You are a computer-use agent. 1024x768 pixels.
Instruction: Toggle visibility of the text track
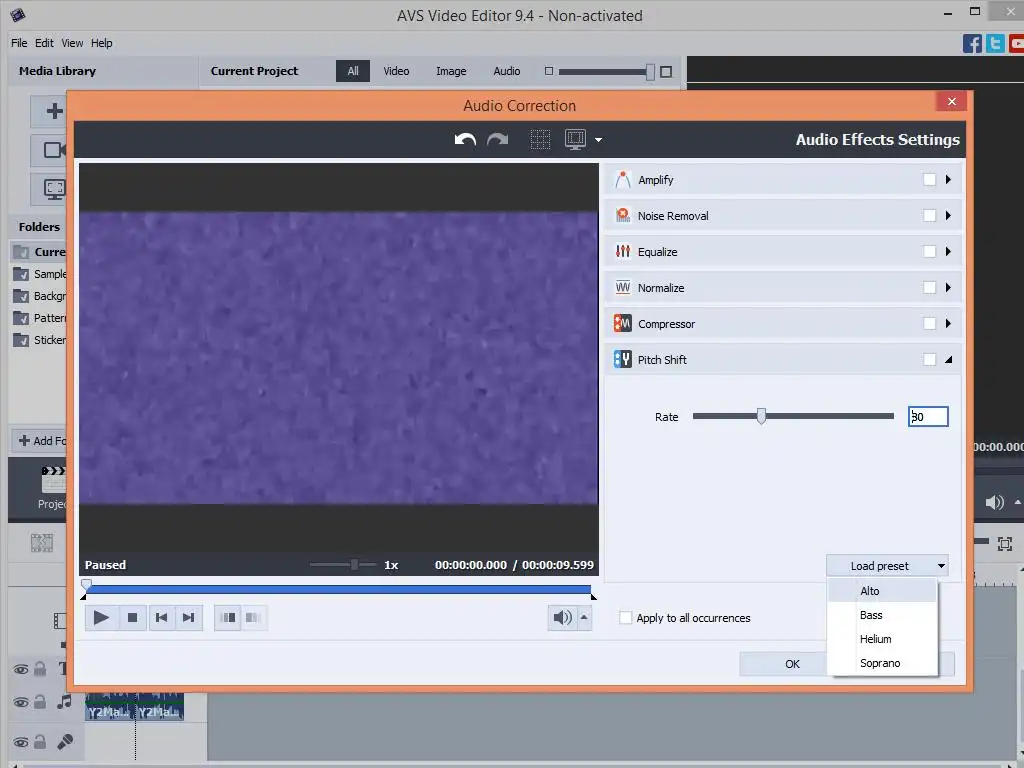click(x=21, y=669)
